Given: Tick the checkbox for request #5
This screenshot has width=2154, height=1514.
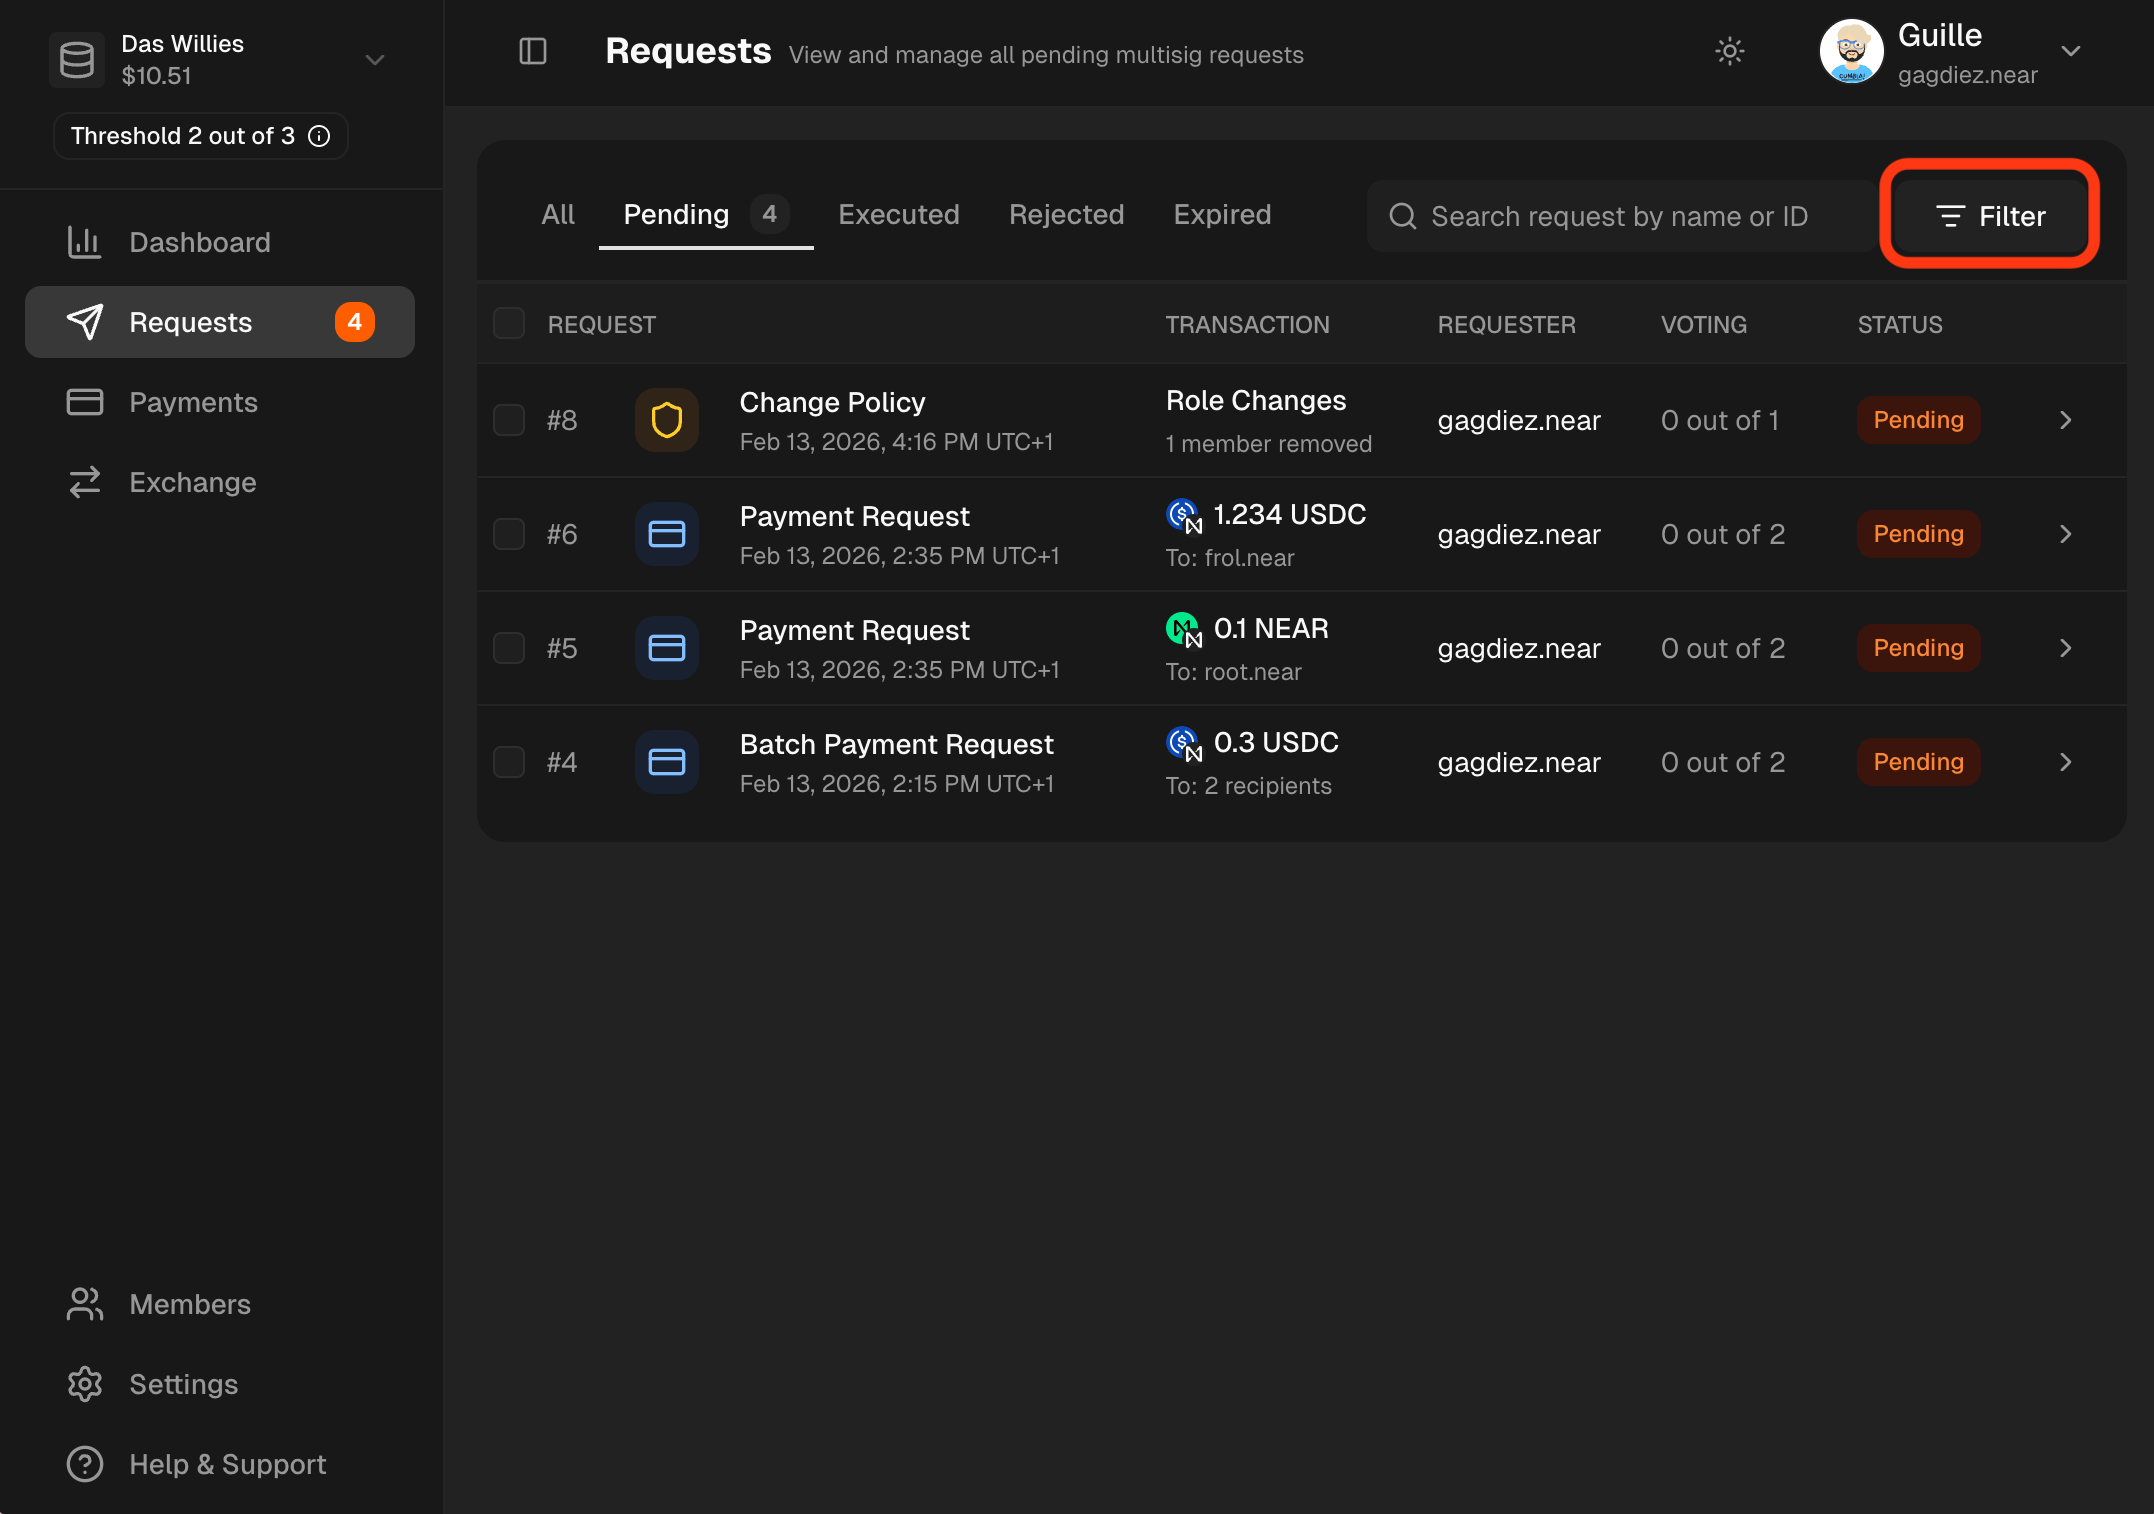Looking at the screenshot, I should tap(509, 648).
